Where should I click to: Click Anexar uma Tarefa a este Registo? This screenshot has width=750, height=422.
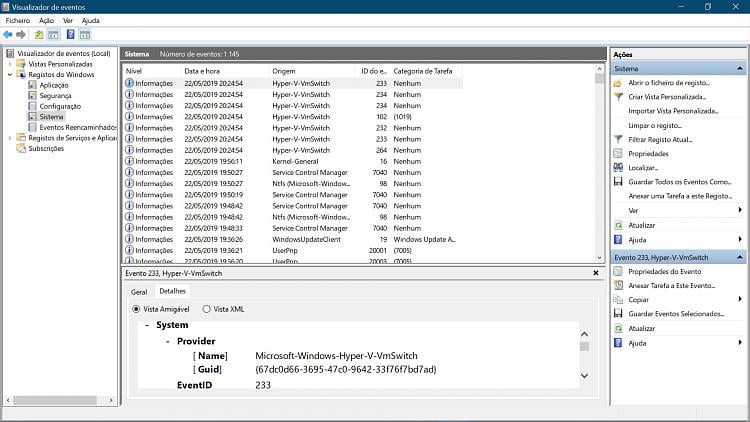tap(680, 196)
